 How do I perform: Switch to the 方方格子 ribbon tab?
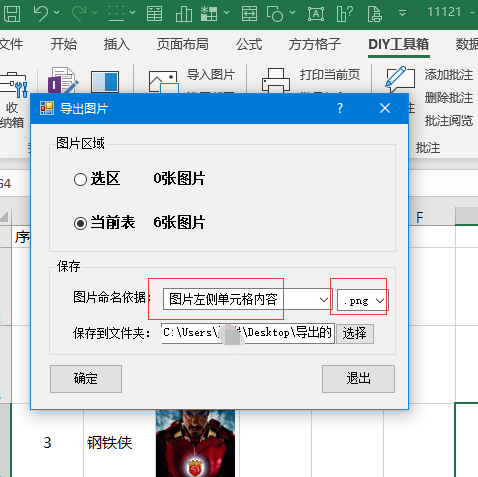315,44
